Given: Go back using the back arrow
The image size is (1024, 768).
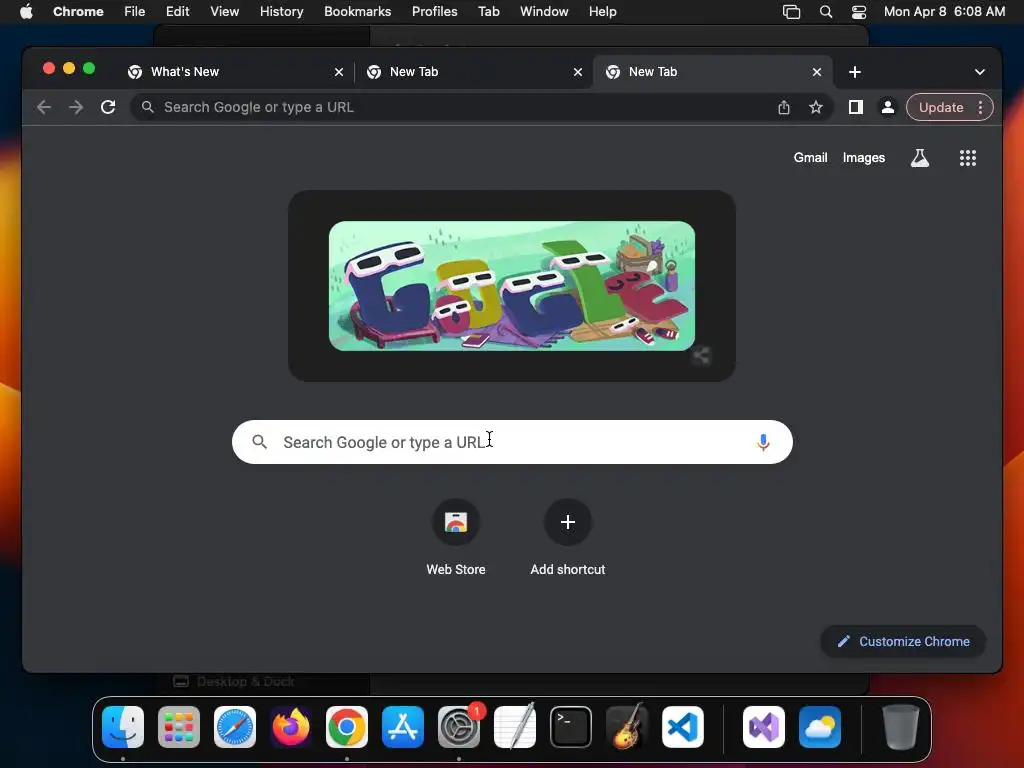Looking at the screenshot, I should [x=44, y=107].
